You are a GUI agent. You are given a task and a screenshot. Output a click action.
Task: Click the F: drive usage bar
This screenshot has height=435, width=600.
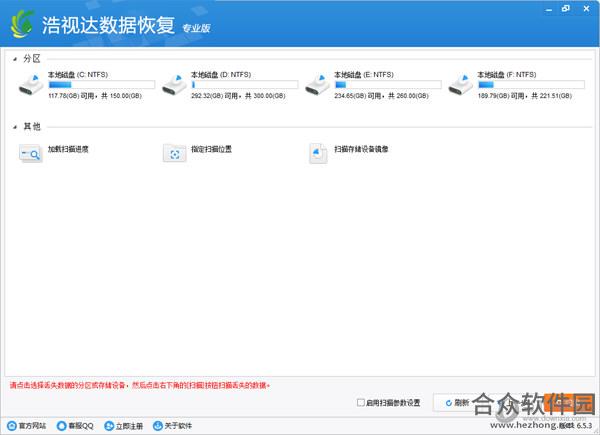531,85
